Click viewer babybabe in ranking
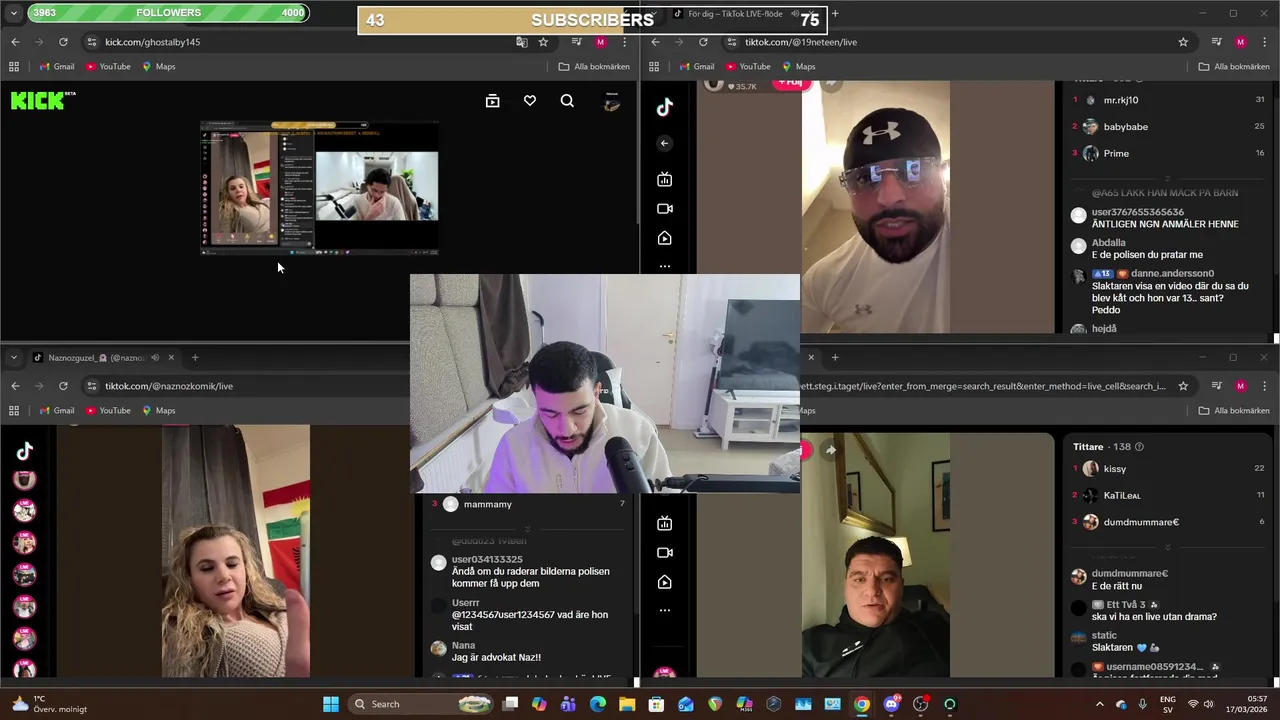 coord(1125,127)
